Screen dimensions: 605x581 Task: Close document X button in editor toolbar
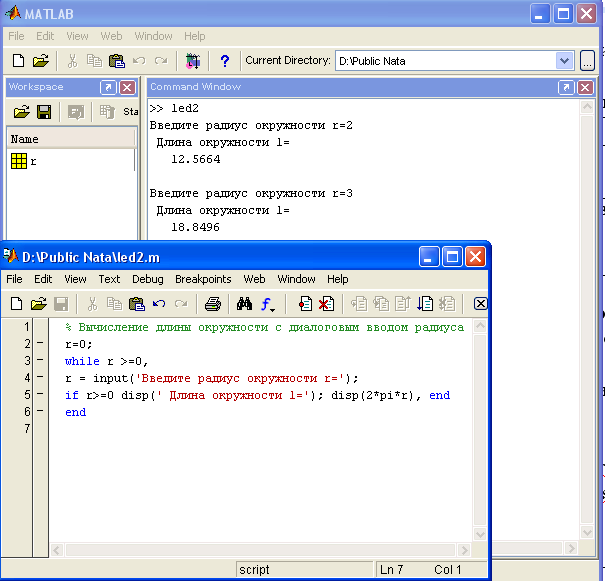pyautogui.click(x=480, y=304)
